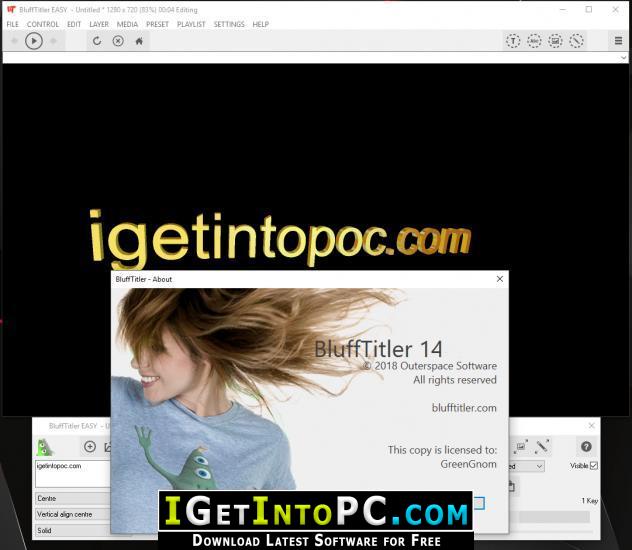The image size is (632, 550).
Task: Open the SETTINGS menu
Action: pyautogui.click(x=229, y=24)
